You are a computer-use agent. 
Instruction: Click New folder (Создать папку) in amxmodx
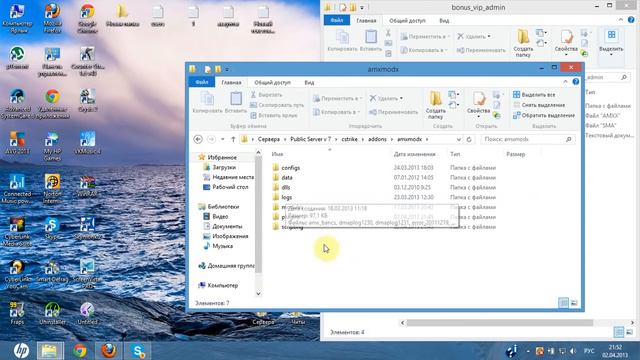coord(436,105)
